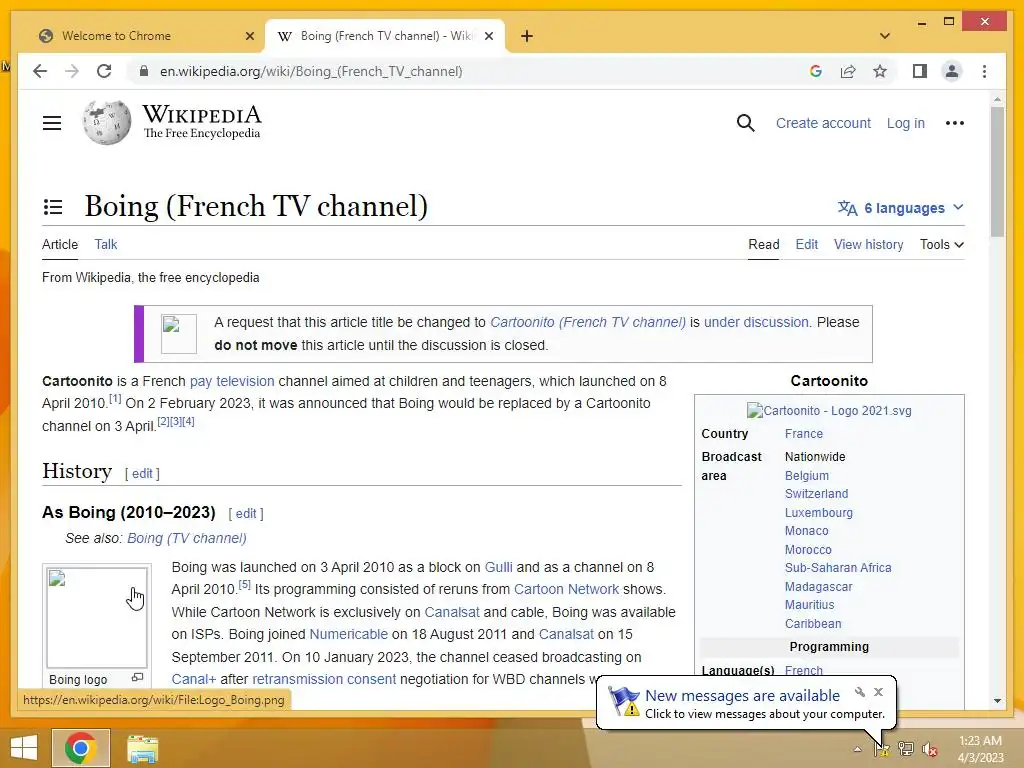This screenshot has width=1024, height=768.
Task: Click the browser forward arrow
Action: coord(72,71)
